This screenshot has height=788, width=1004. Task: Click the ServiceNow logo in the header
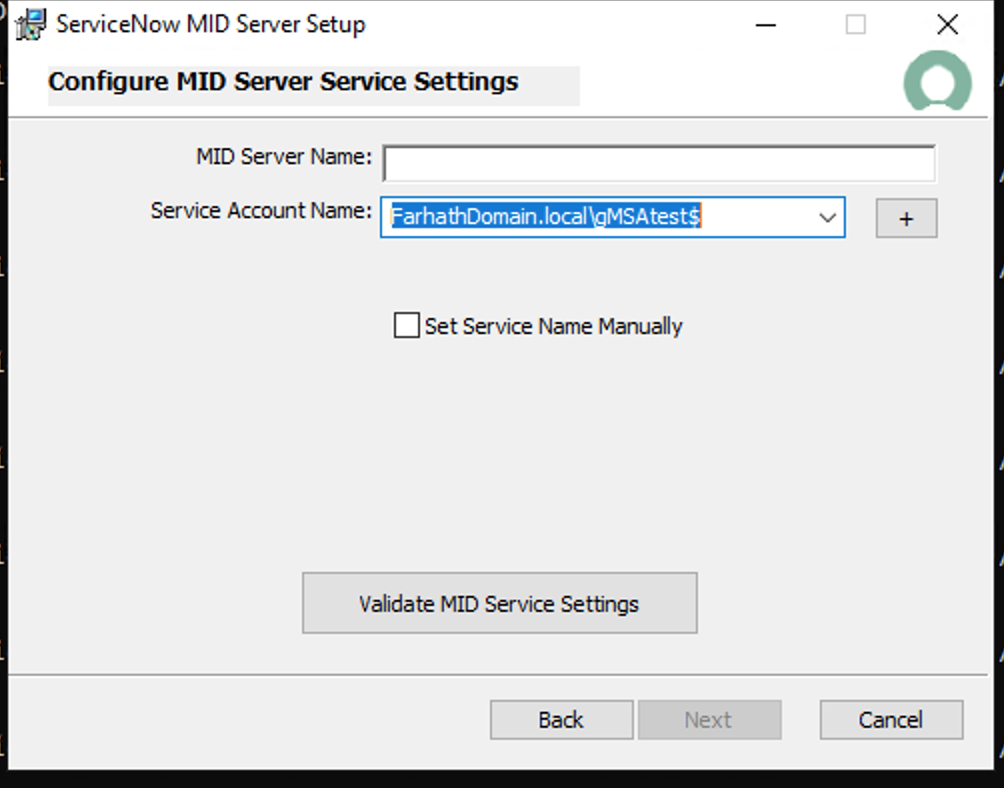click(x=937, y=81)
